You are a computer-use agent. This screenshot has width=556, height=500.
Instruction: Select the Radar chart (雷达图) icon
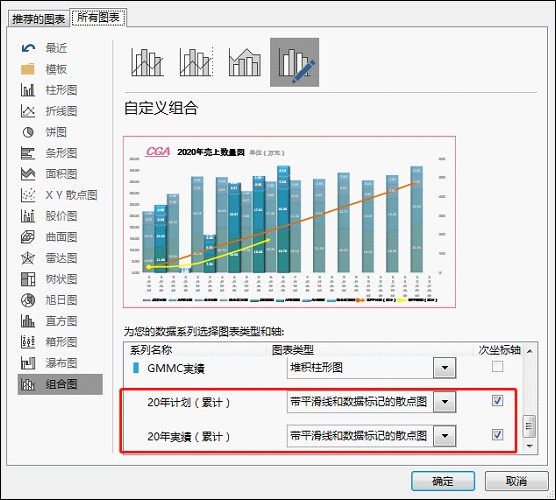pos(28,258)
